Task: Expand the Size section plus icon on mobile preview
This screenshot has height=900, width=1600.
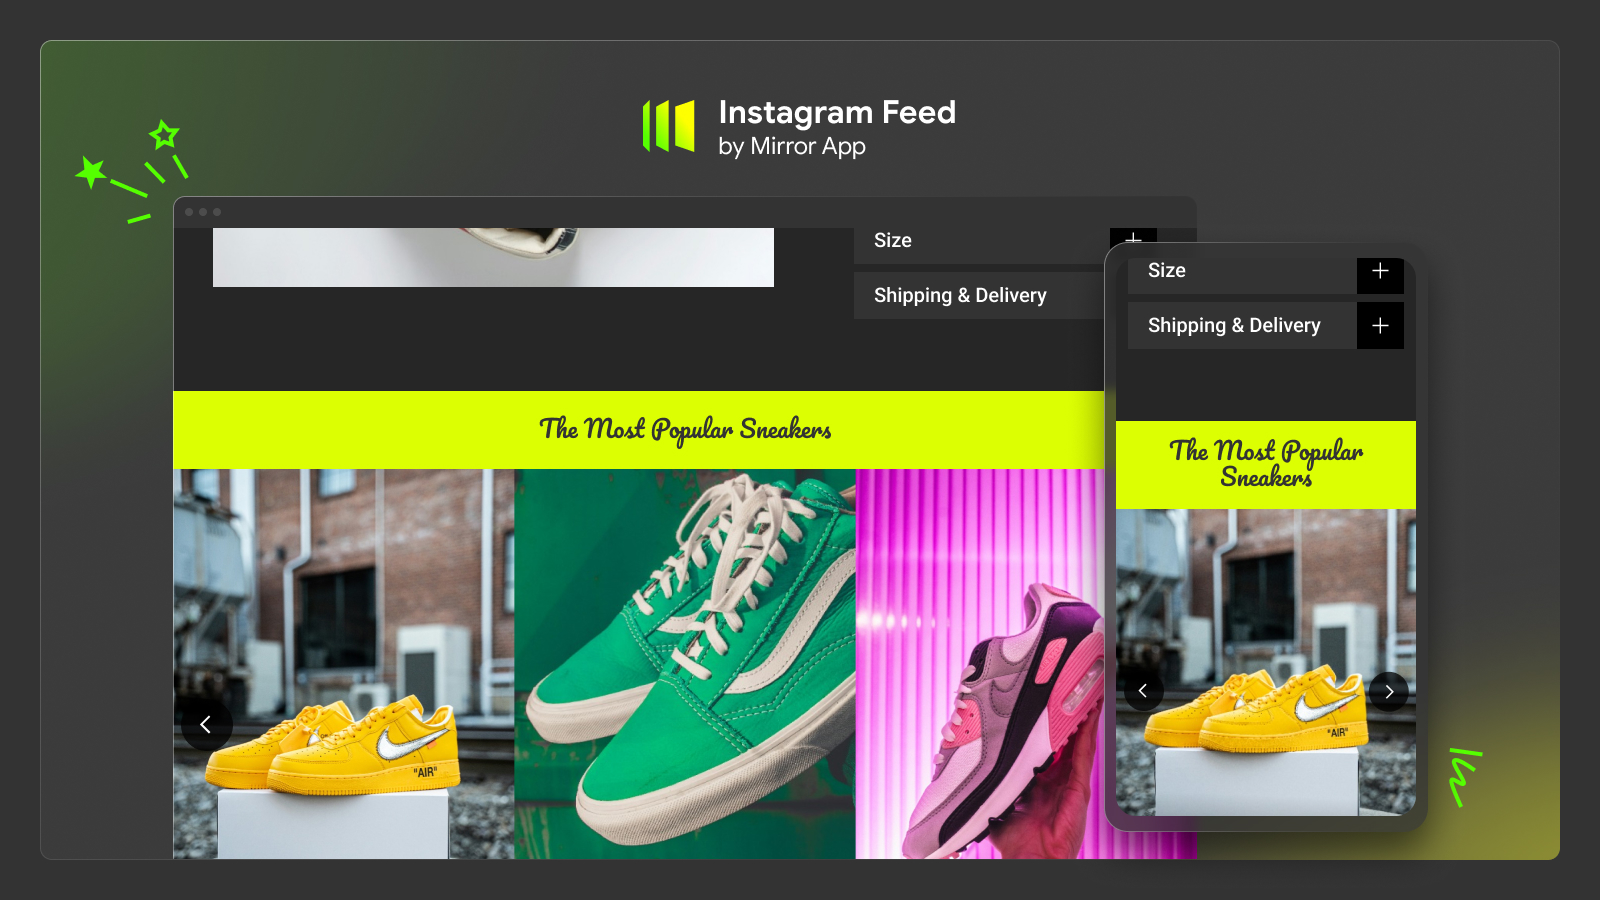Action: click(x=1380, y=272)
